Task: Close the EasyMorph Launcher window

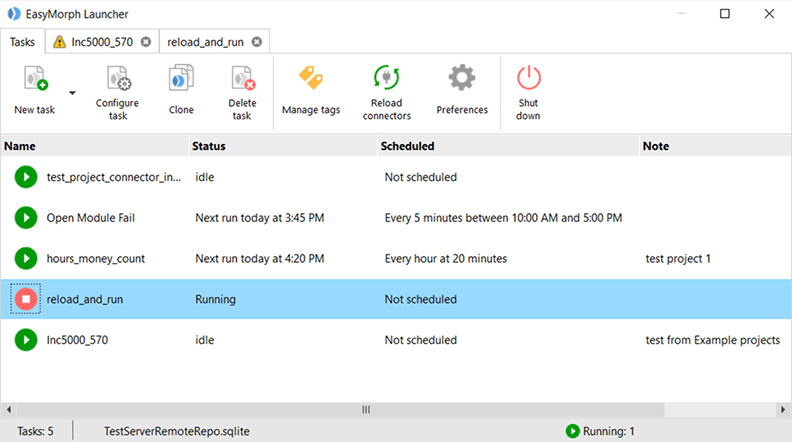Action: click(x=769, y=14)
